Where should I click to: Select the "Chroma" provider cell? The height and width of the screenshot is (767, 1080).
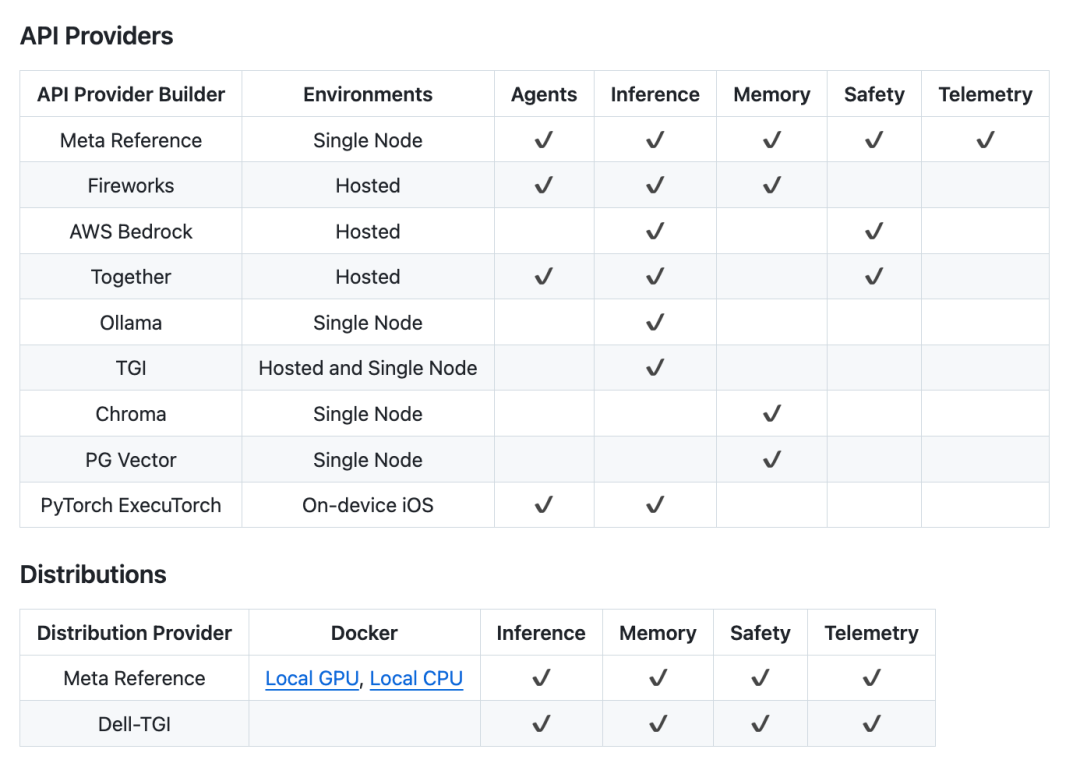131,414
